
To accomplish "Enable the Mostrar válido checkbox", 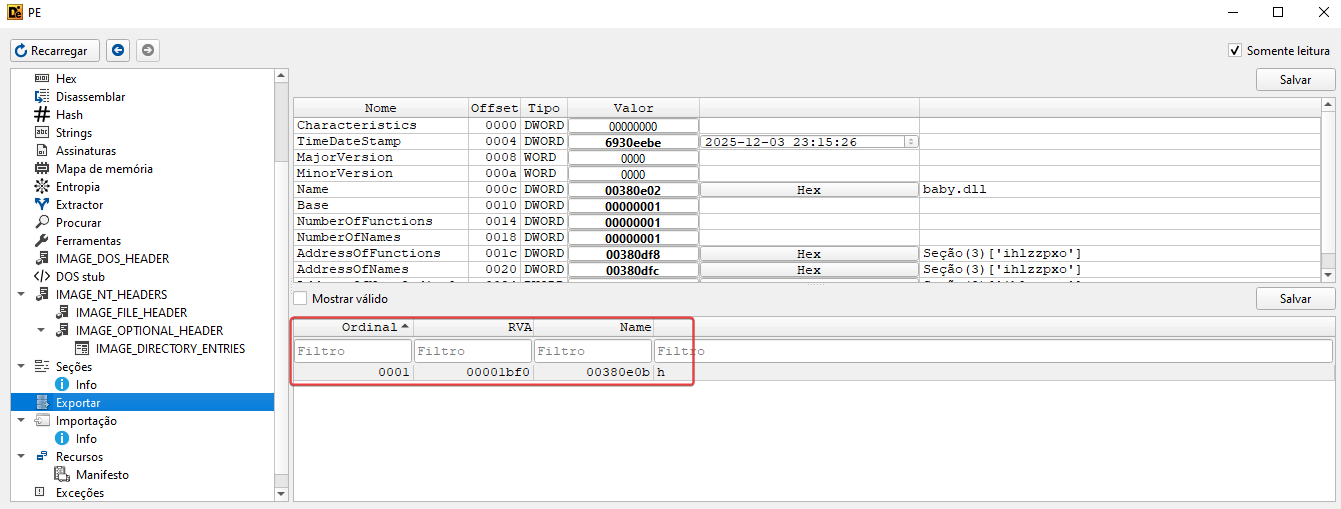I will pyautogui.click(x=300, y=298).
